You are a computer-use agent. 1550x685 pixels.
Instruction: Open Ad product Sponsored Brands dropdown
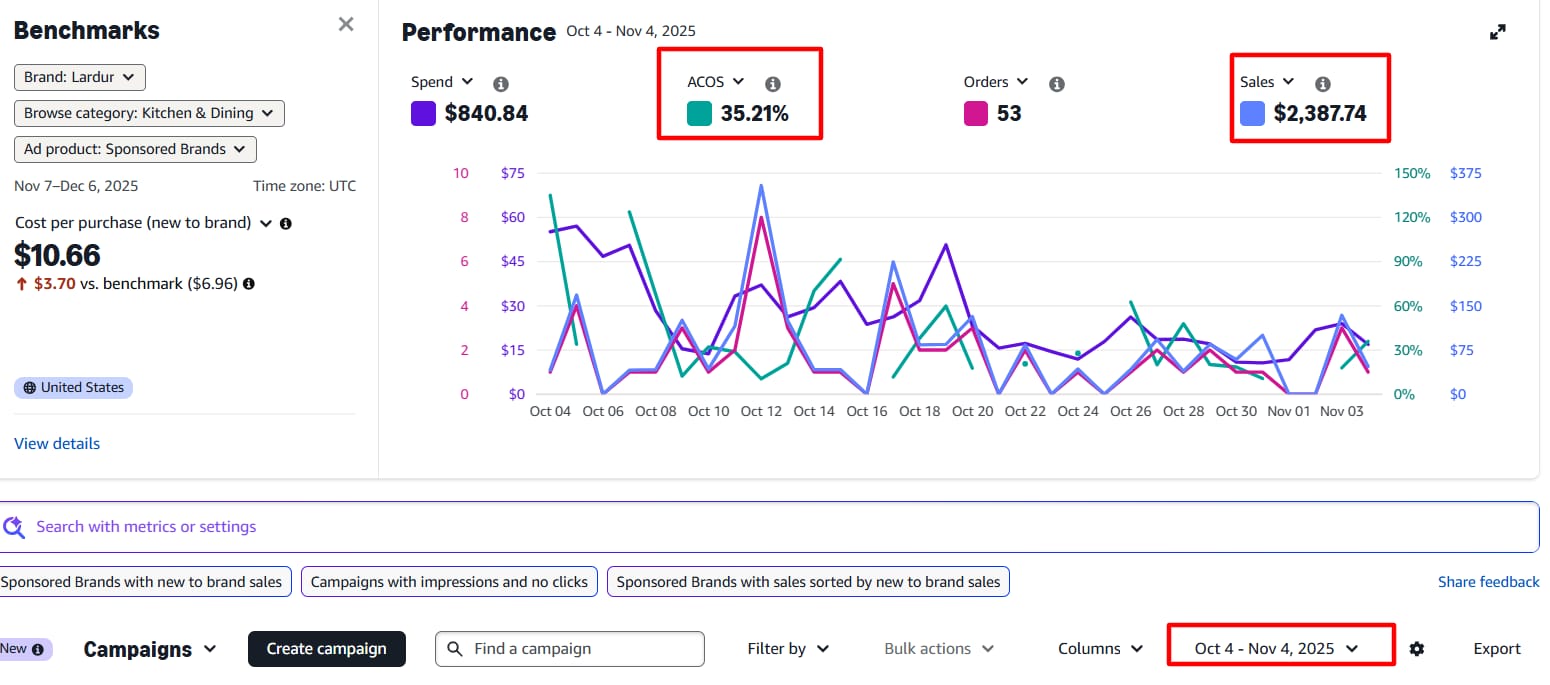[135, 149]
